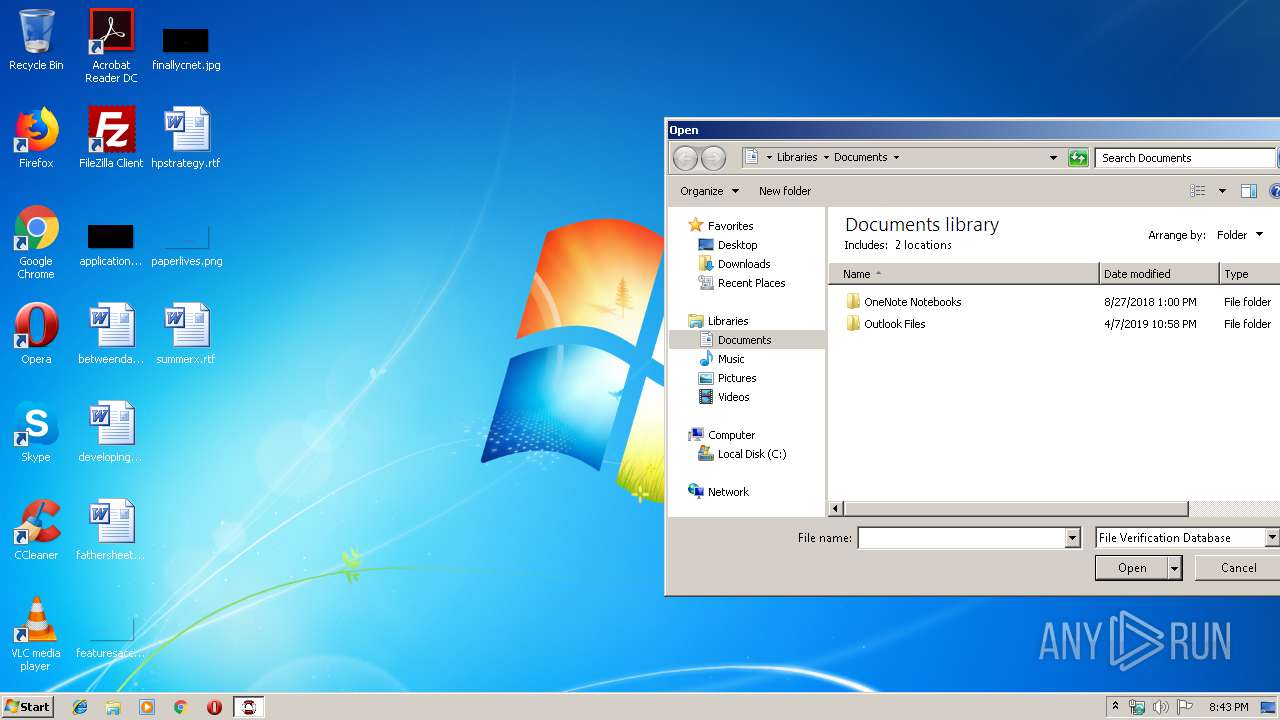
Task: Select summerx.rtf document icon
Action: (186, 333)
